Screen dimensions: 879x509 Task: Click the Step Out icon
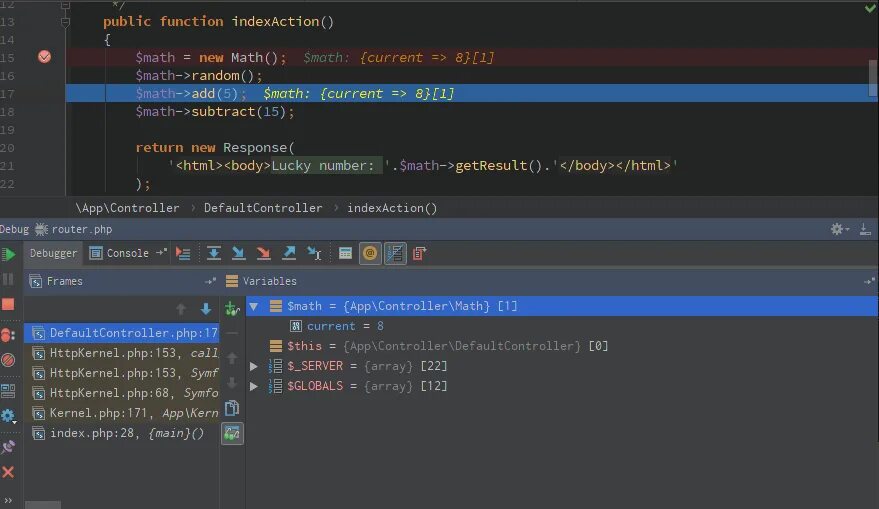(289, 253)
